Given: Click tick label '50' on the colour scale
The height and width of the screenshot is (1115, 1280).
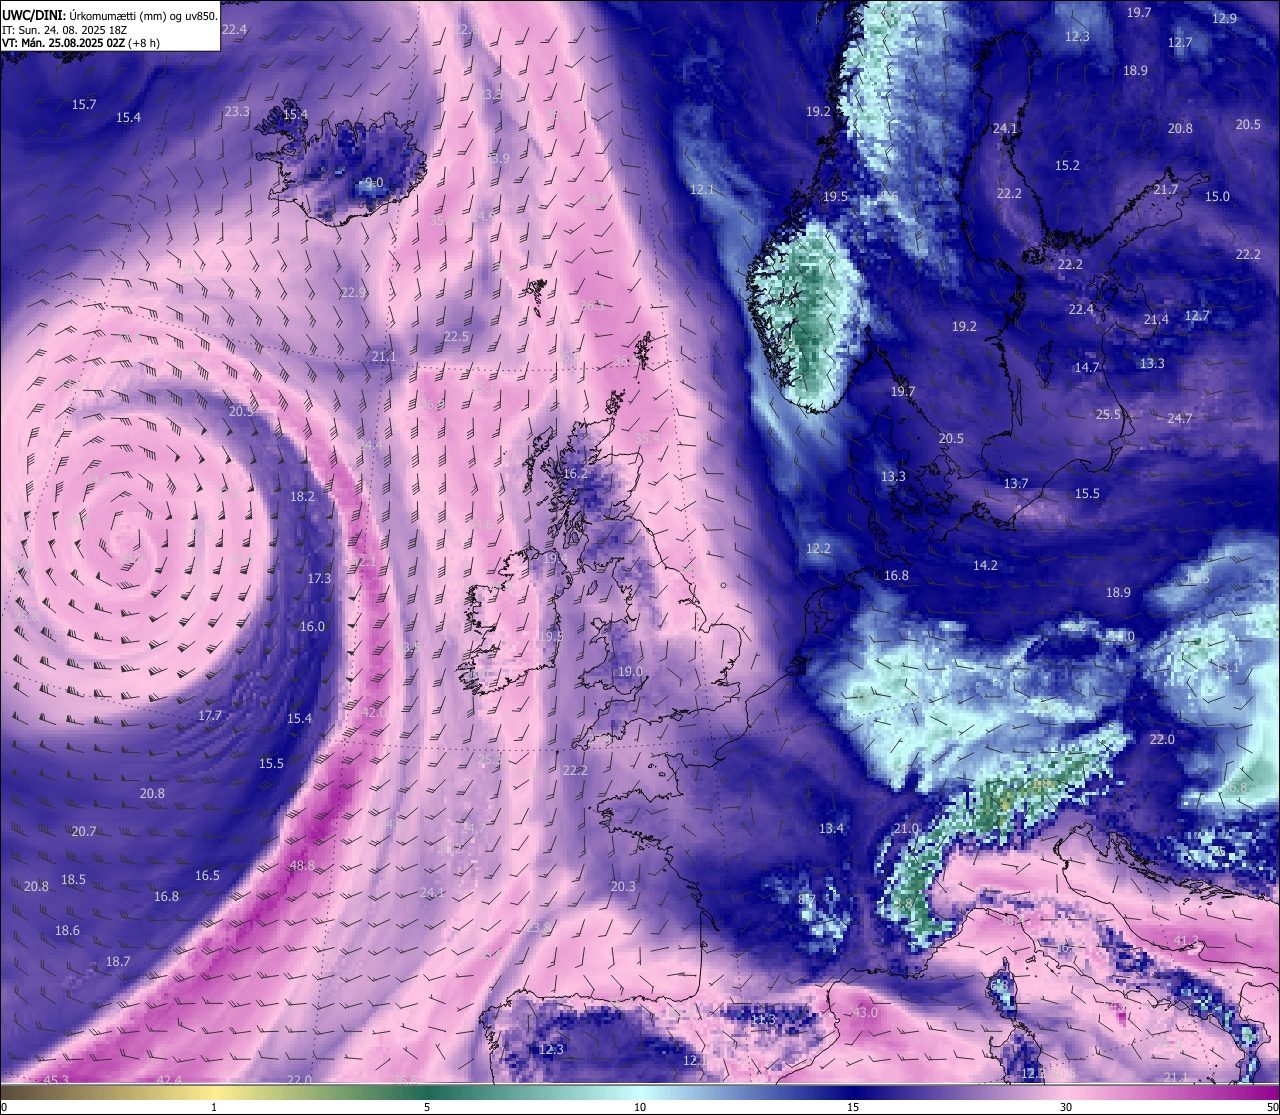Looking at the screenshot, I should [1271, 1107].
